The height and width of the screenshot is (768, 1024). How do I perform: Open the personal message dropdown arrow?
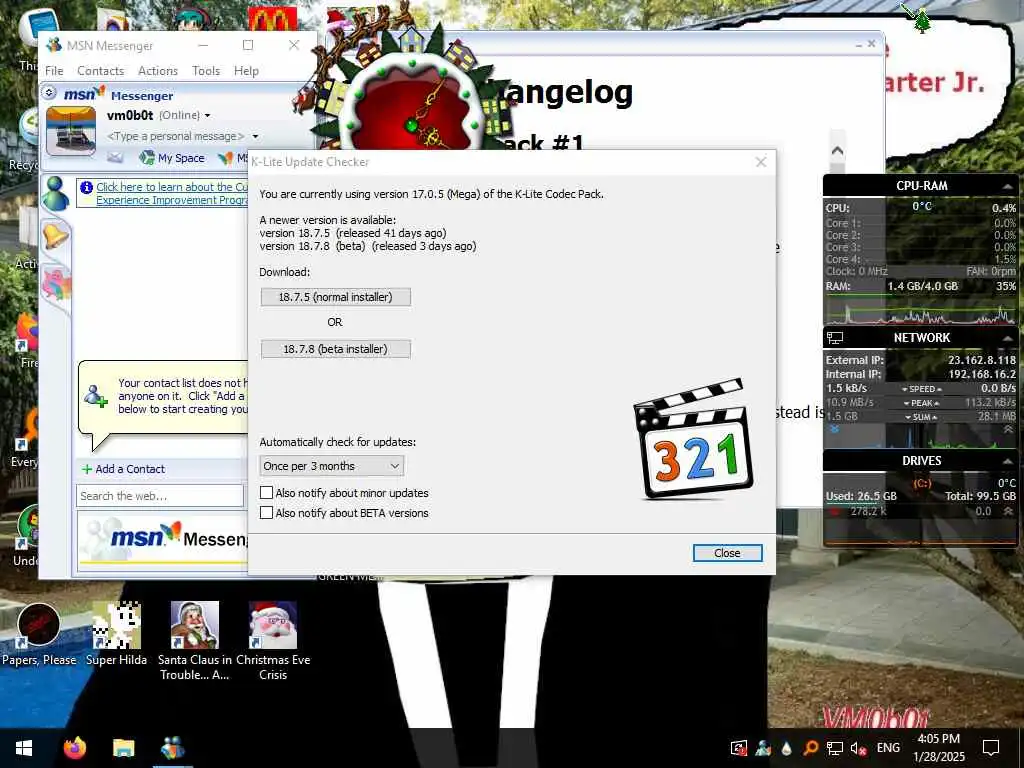pyautogui.click(x=255, y=136)
